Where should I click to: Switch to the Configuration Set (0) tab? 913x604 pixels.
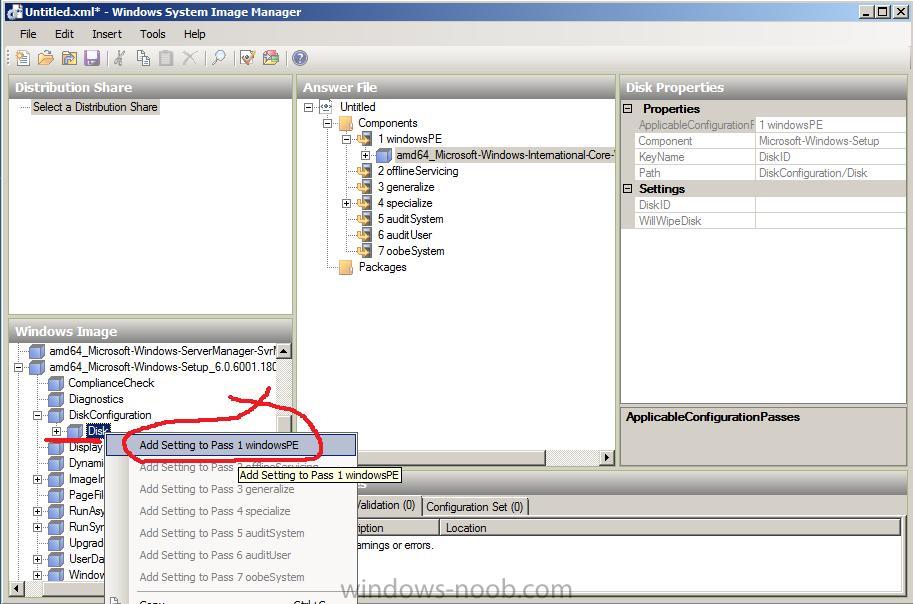coord(475,507)
